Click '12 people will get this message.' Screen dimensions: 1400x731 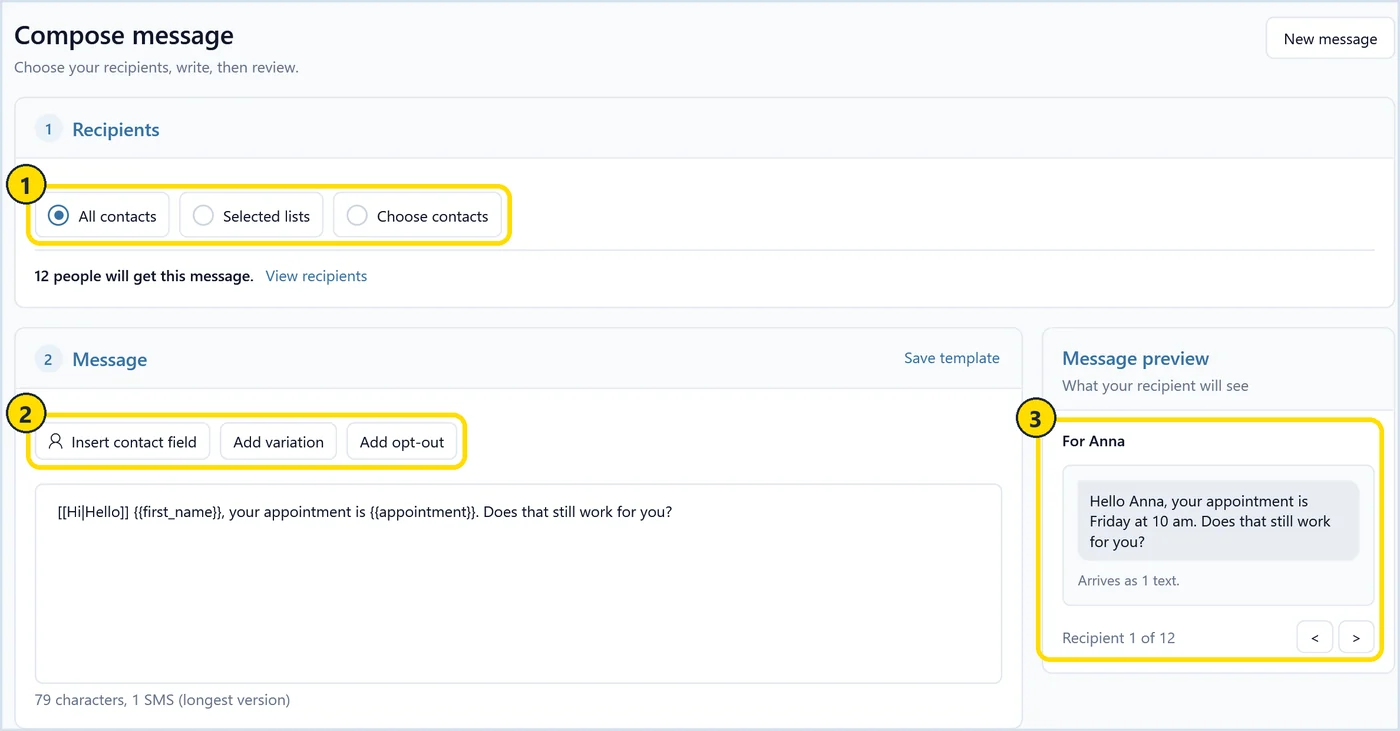(144, 276)
